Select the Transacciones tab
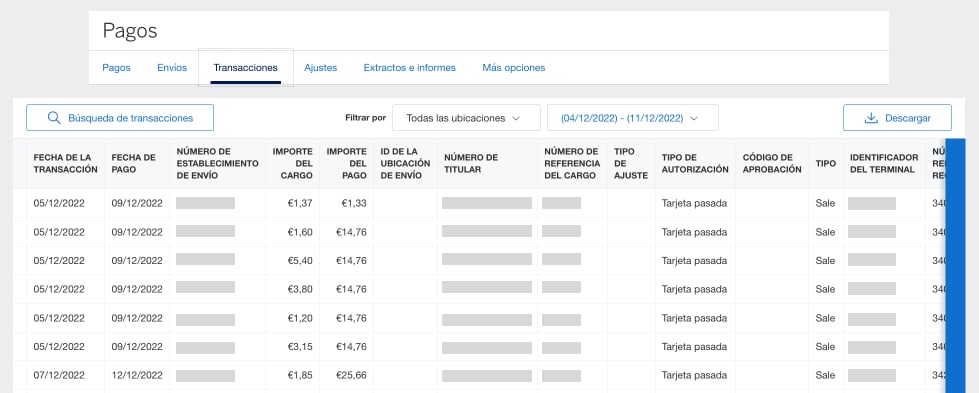 (245, 67)
